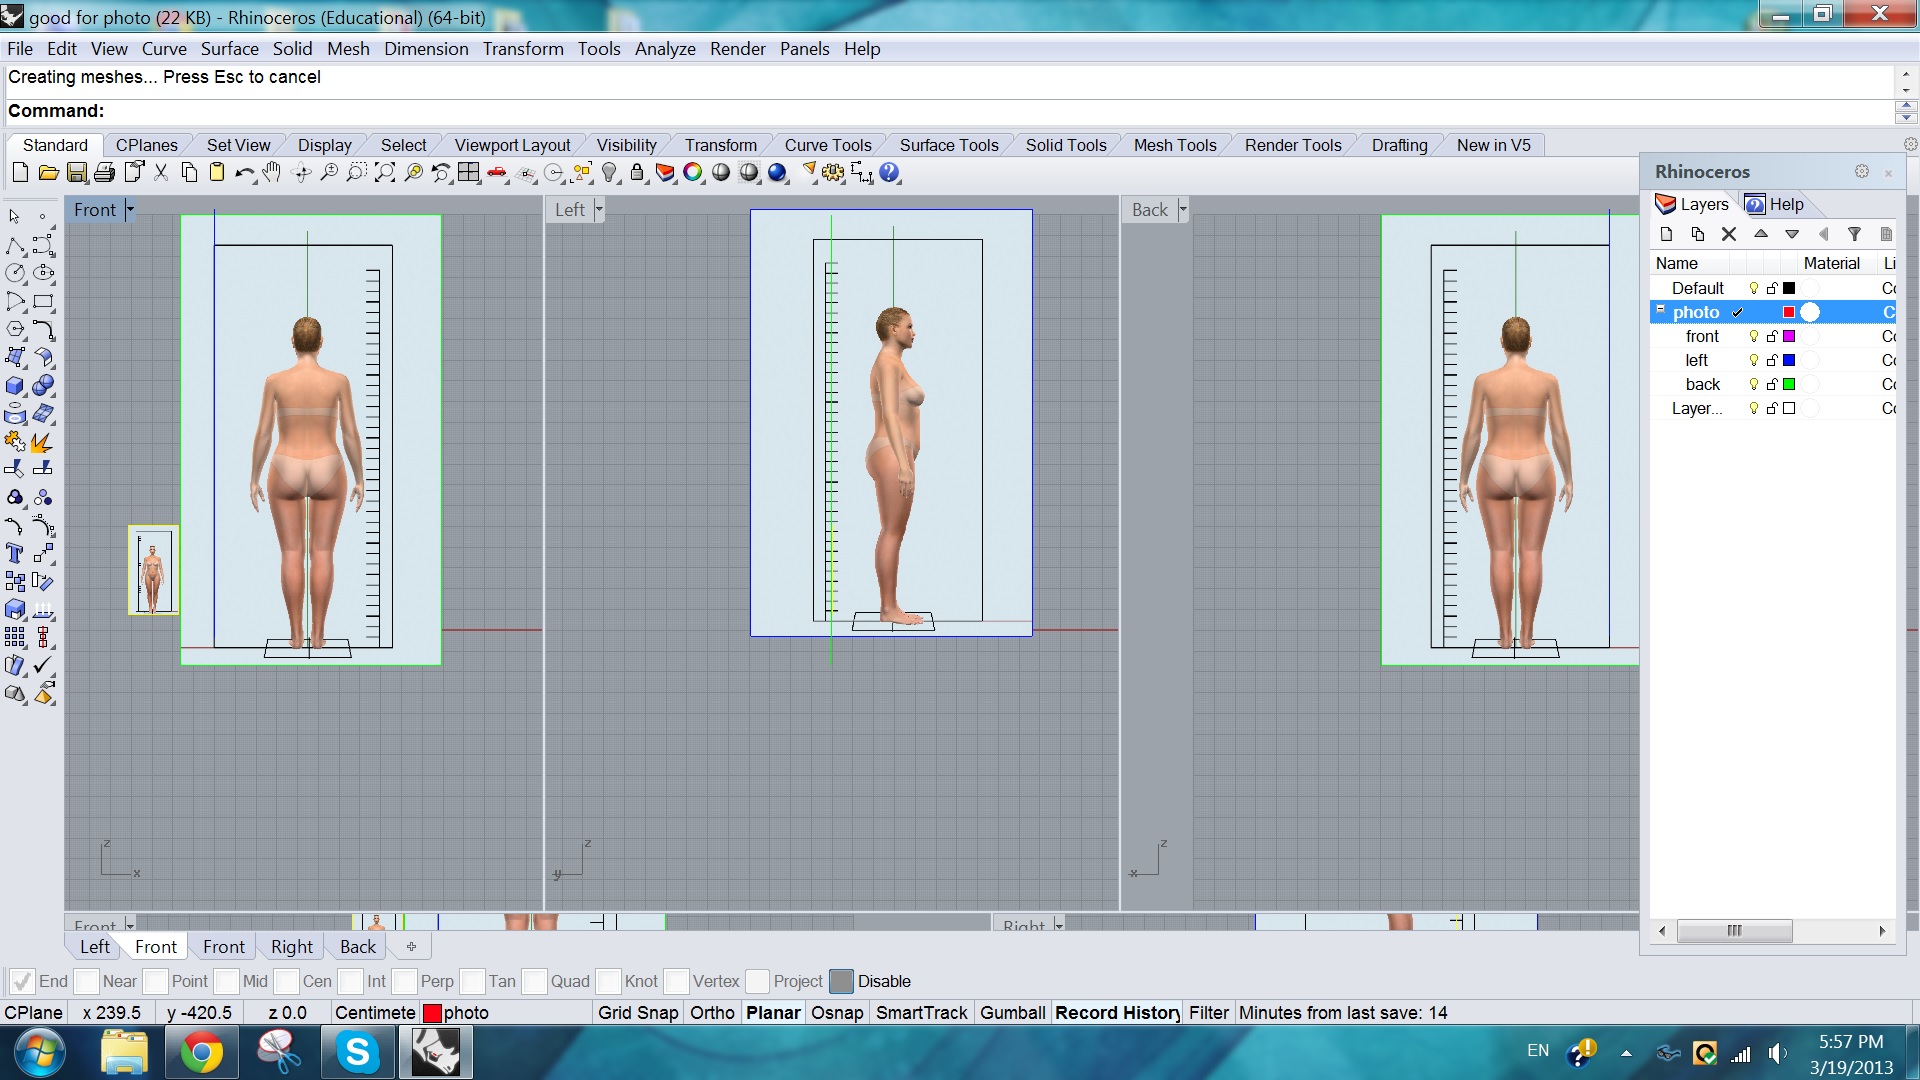This screenshot has width=1920, height=1080.
Task: Click the Gumball status bar button
Action: (x=1012, y=1013)
